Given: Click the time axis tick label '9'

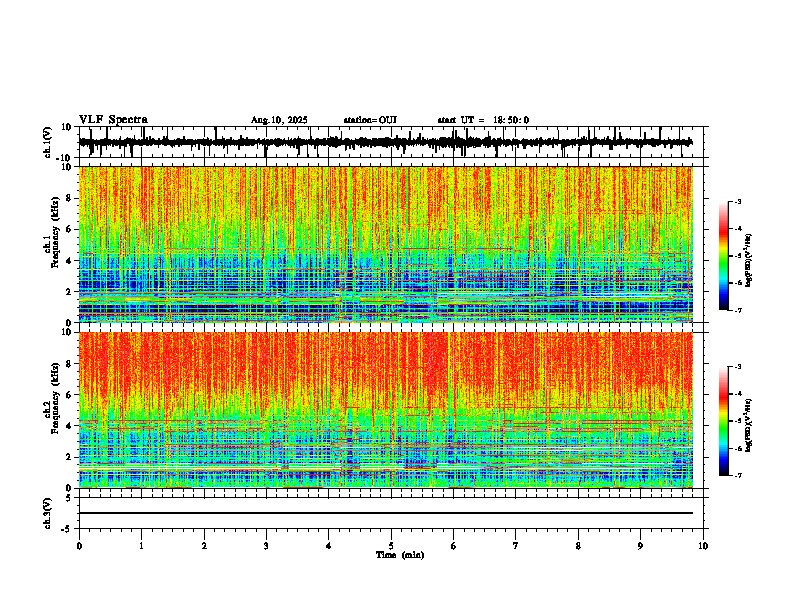Looking at the screenshot, I should click(x=640, y=546).
